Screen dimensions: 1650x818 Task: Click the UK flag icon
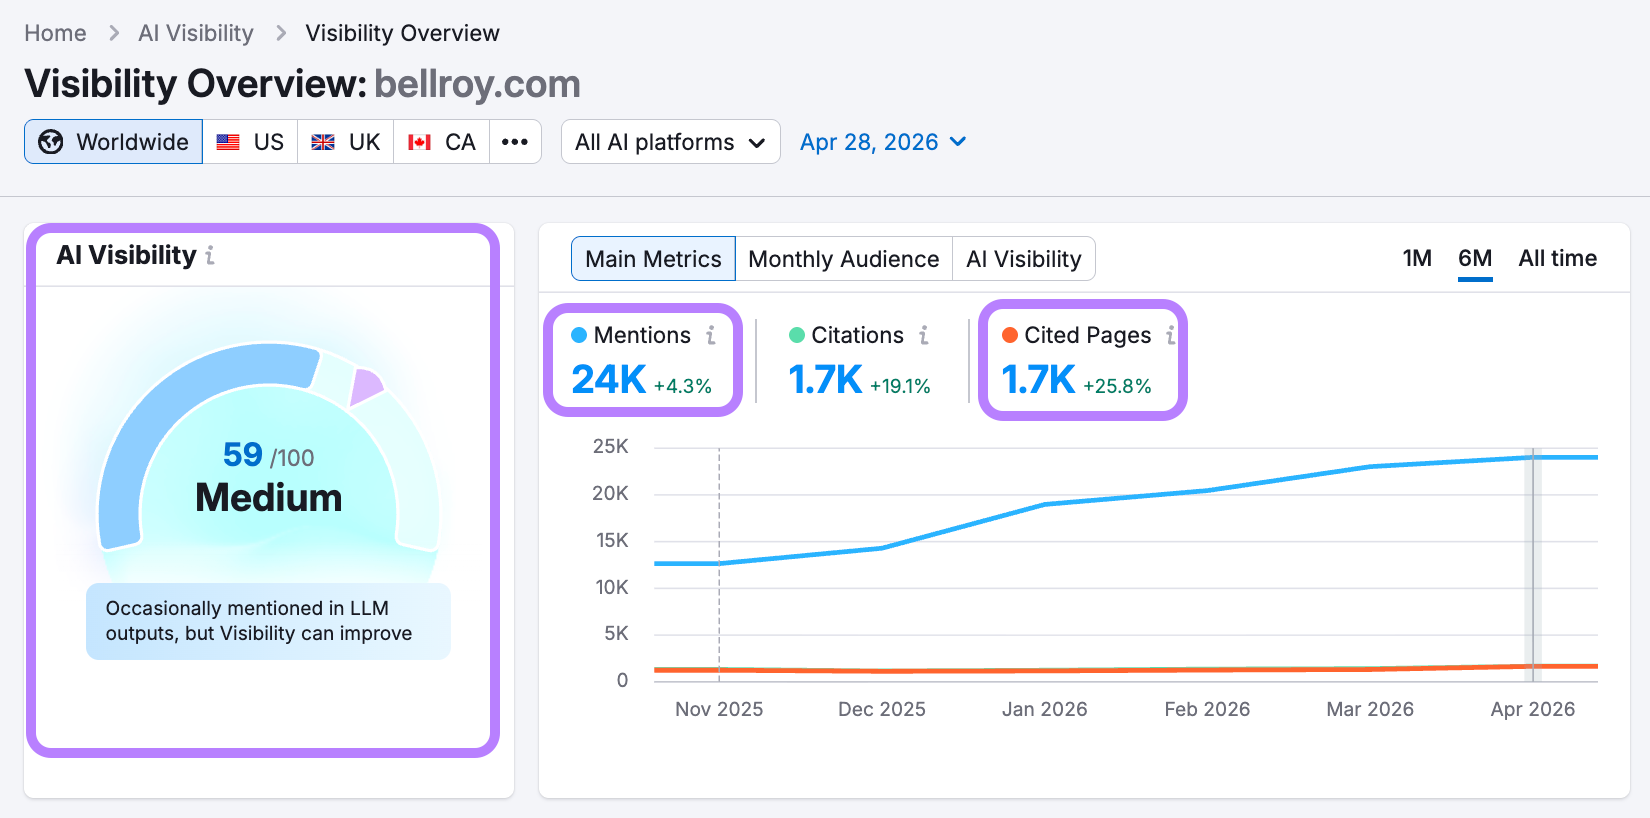(323, 142)
